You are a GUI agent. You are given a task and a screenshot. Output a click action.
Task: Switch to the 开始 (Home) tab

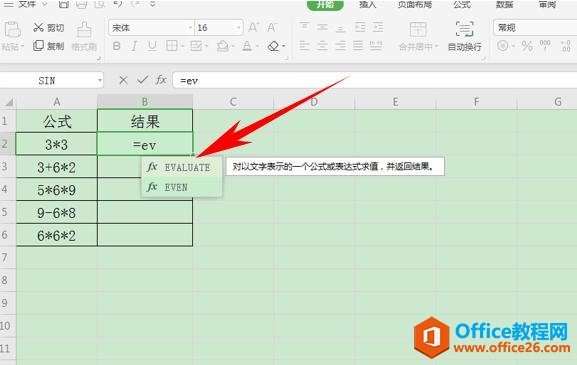tap(325, 5)
